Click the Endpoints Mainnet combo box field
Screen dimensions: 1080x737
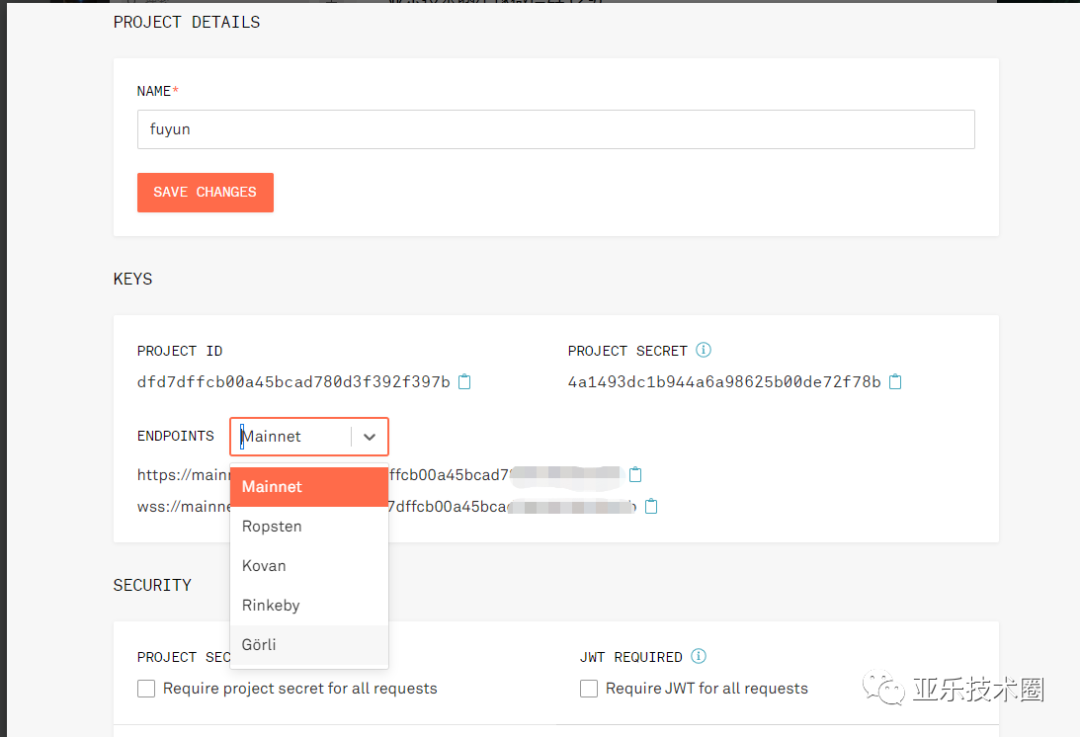click(290, 437)
